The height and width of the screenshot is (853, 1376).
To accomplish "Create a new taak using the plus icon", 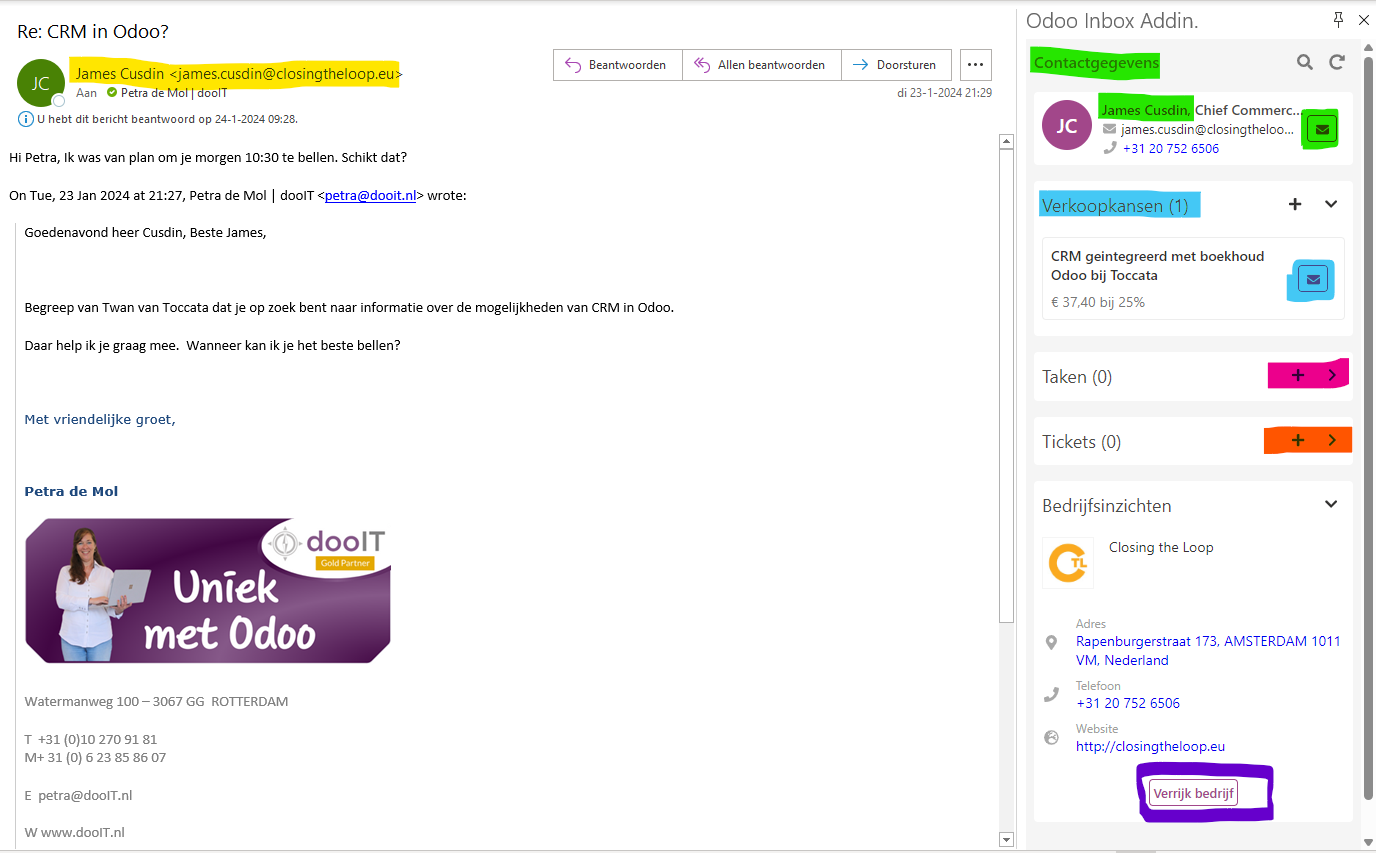I will [x=1295, y=375].
